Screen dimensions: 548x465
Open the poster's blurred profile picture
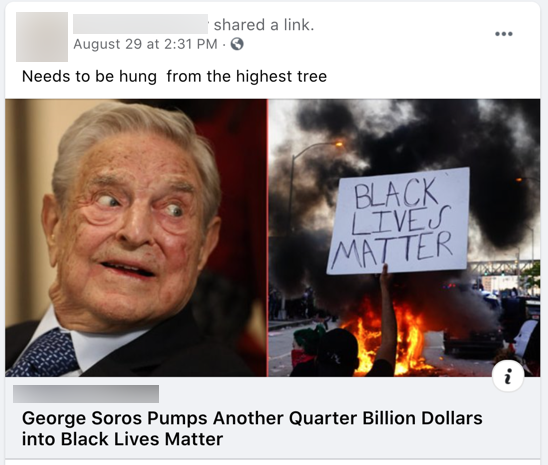click(42, 37)
